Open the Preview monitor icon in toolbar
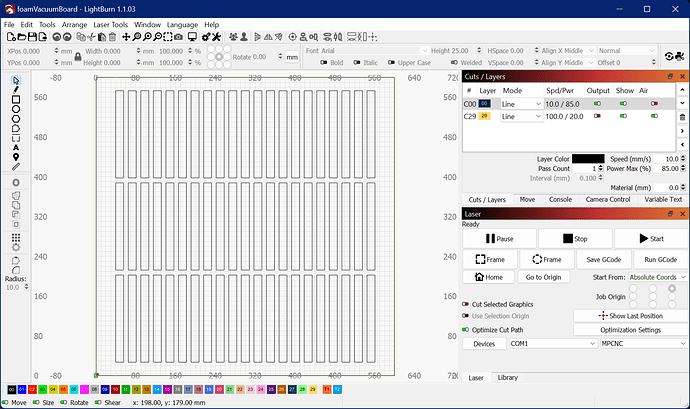Image resolution: width=690 pixels, height=409 pixels. click(191, 37)
